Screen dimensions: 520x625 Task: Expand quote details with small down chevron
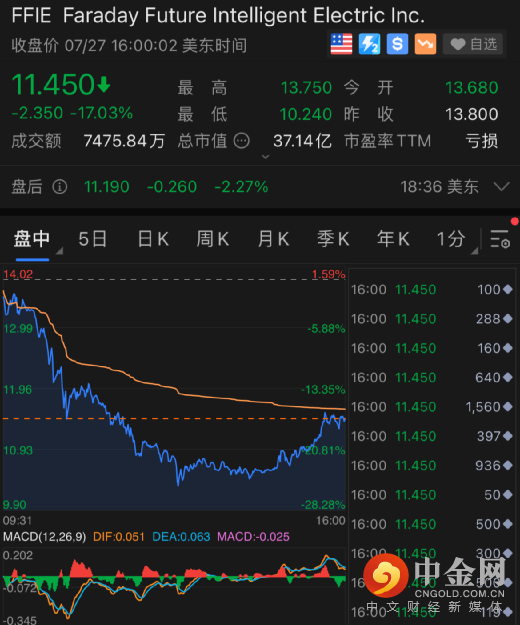[x=265, y=157]
